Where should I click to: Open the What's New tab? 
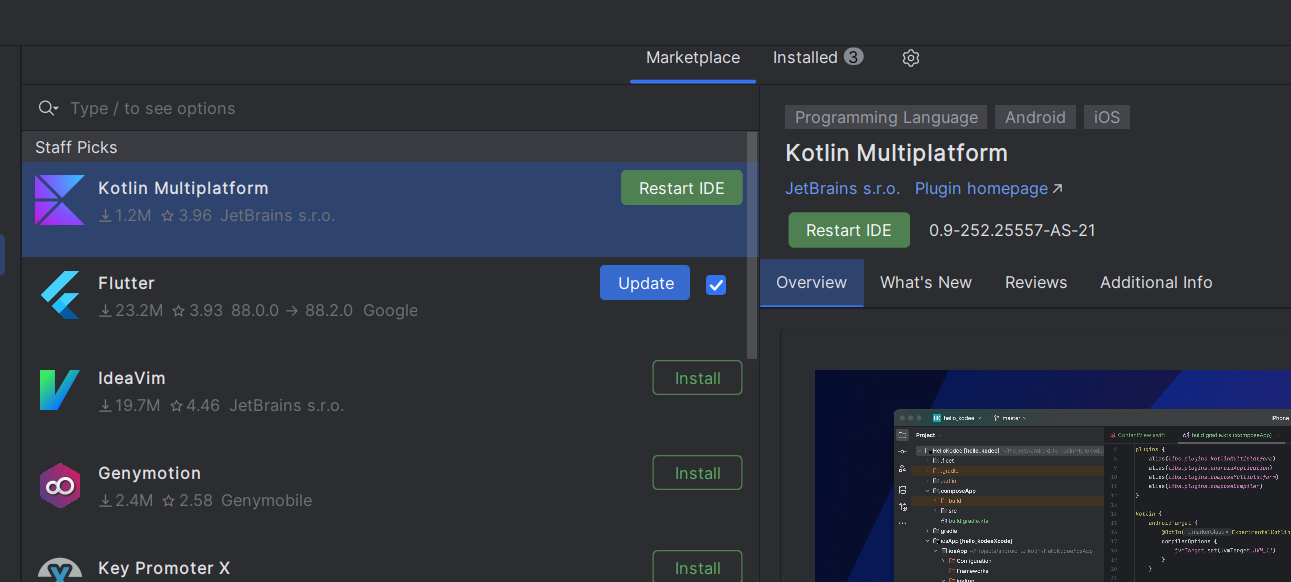[925, 283]
